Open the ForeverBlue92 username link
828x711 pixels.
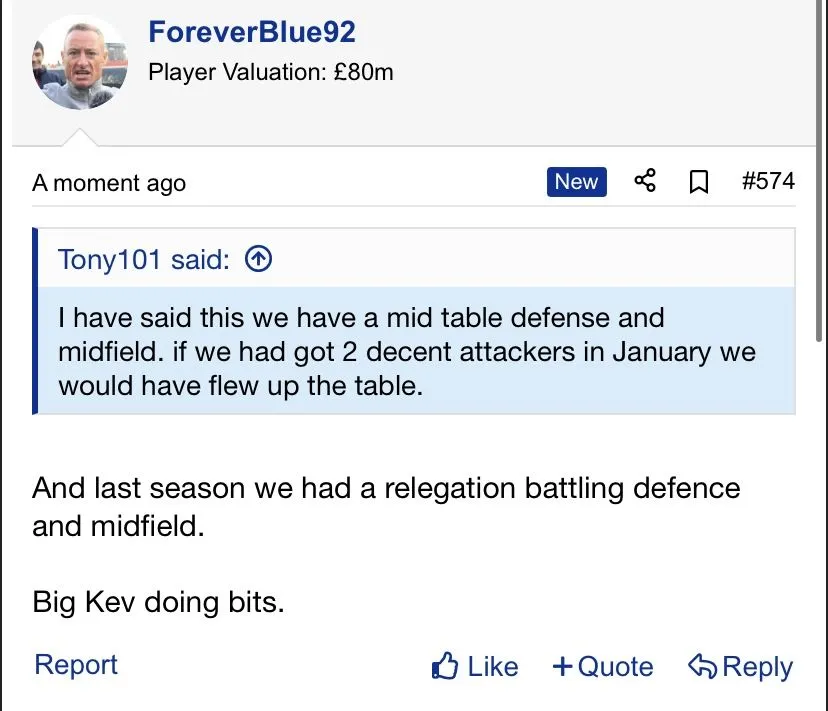pos(252,32)
